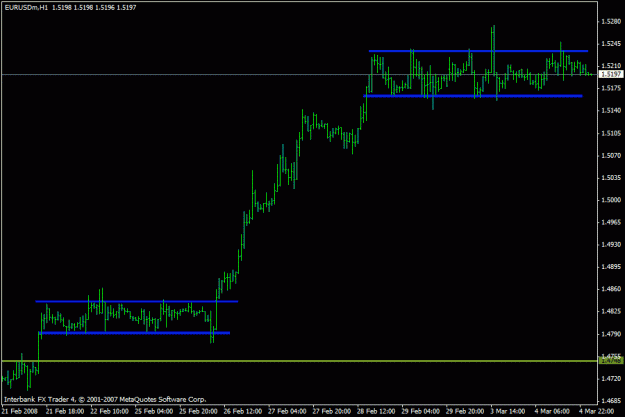Click the current price label 1.5197
This screenshot has height=417, width=625.
611,74
